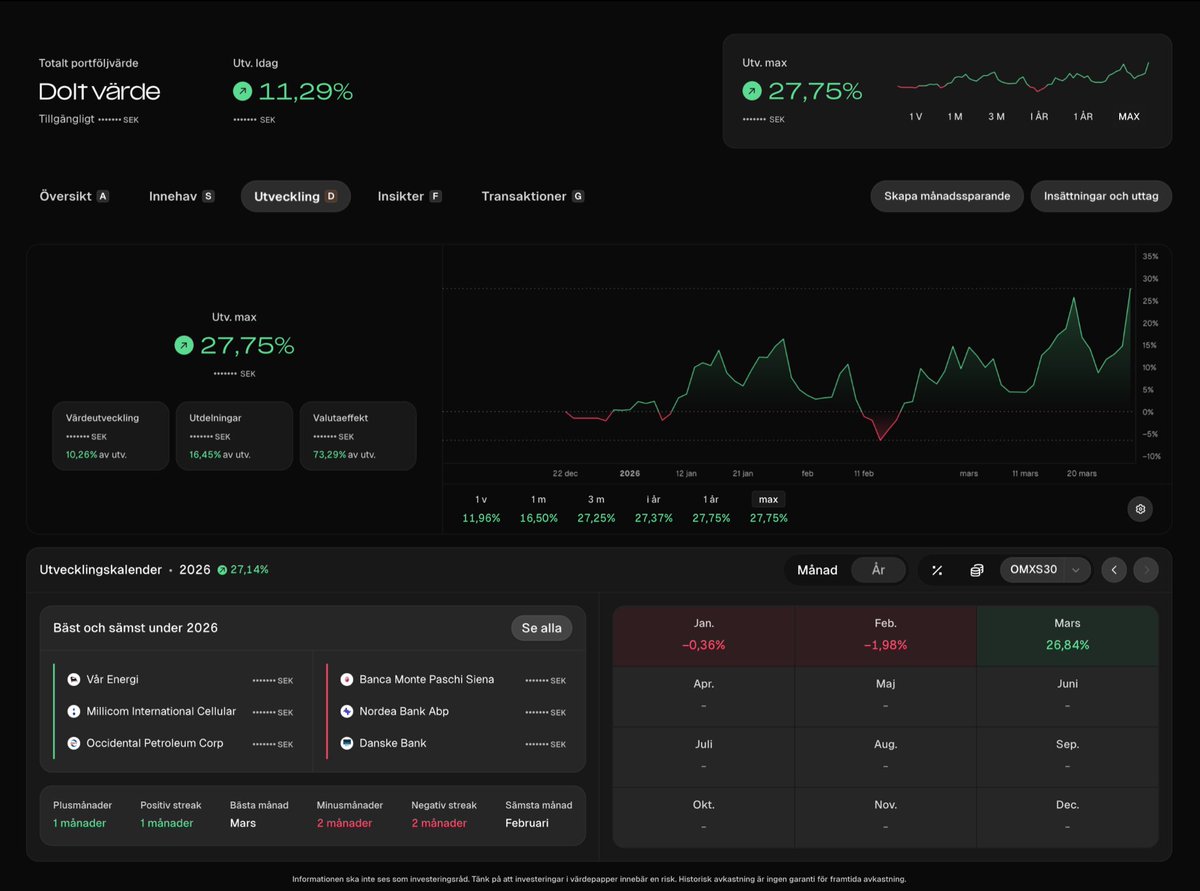
Task: Choose the 1 v period below main chart
Action: click(x=481, y=508)
